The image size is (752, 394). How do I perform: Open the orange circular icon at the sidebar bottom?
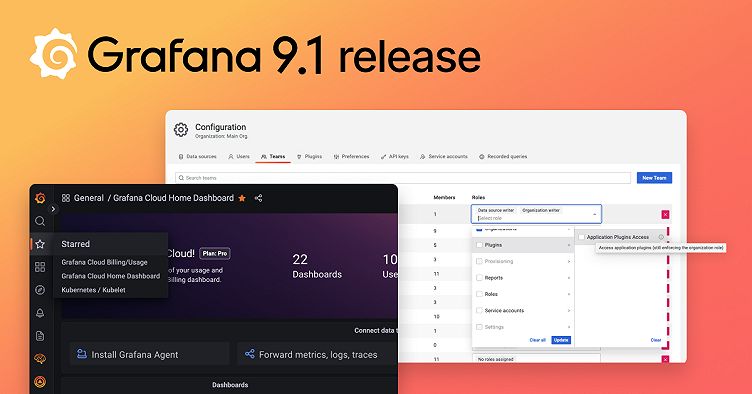(x=40, y=382)
